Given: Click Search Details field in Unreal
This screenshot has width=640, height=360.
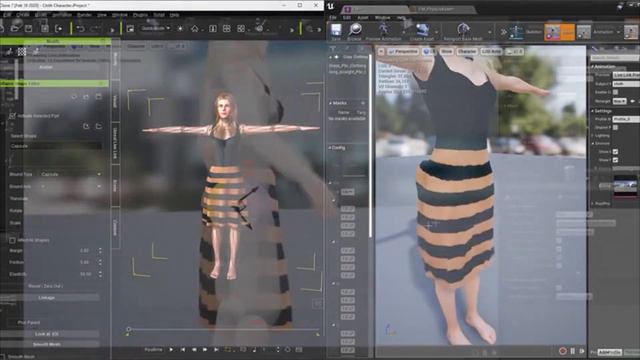Looking at the screenshot, I should (615, 58).
